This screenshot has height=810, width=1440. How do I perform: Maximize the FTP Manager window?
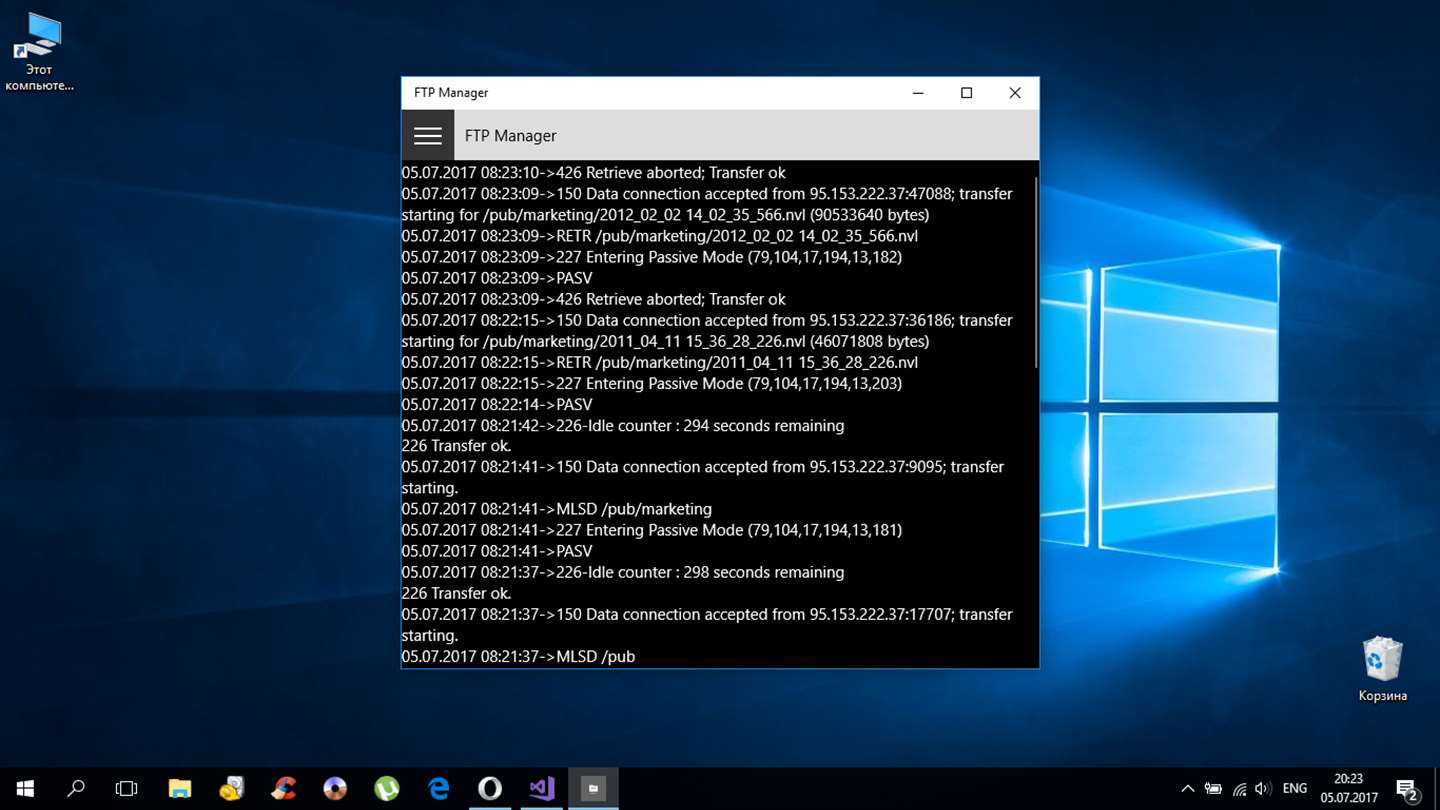pos(966,93)
